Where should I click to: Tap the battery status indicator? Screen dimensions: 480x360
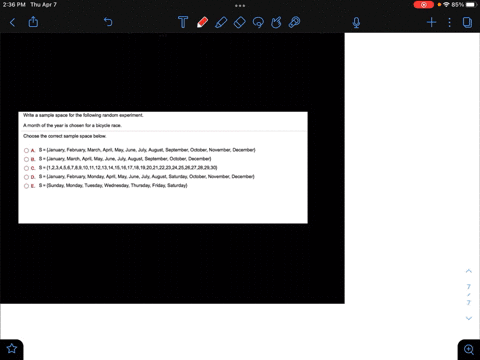(464, 5)
